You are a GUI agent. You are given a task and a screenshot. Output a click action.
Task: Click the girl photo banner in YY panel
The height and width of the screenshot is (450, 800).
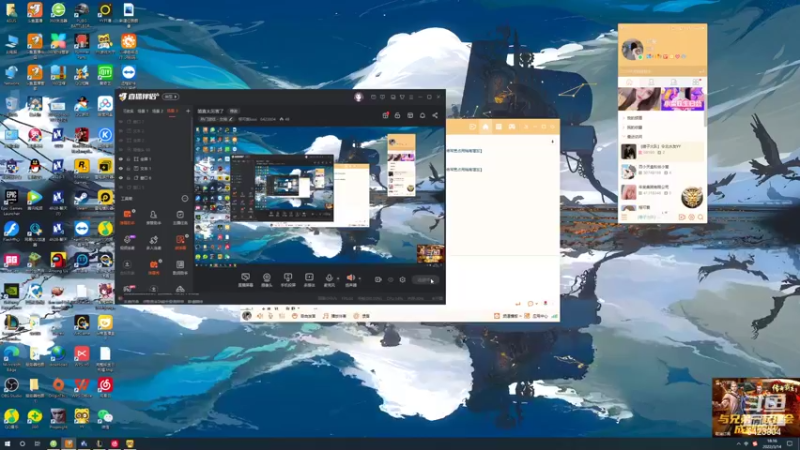point(639,99)
